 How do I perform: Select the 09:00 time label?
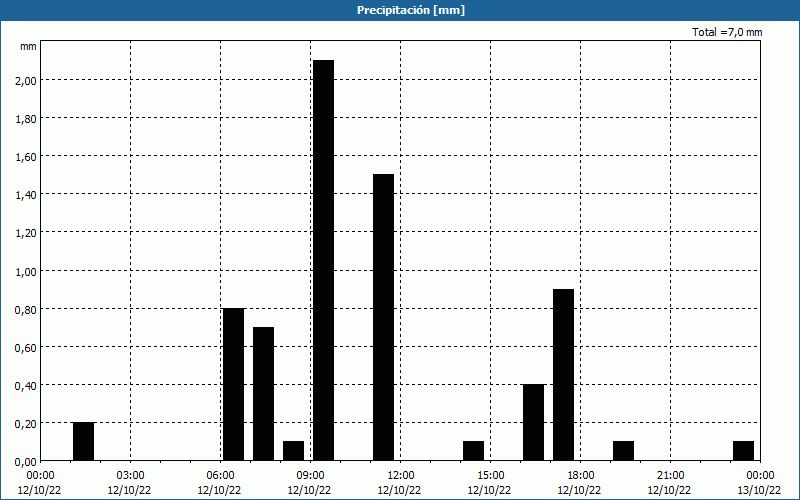coord(310,476)
